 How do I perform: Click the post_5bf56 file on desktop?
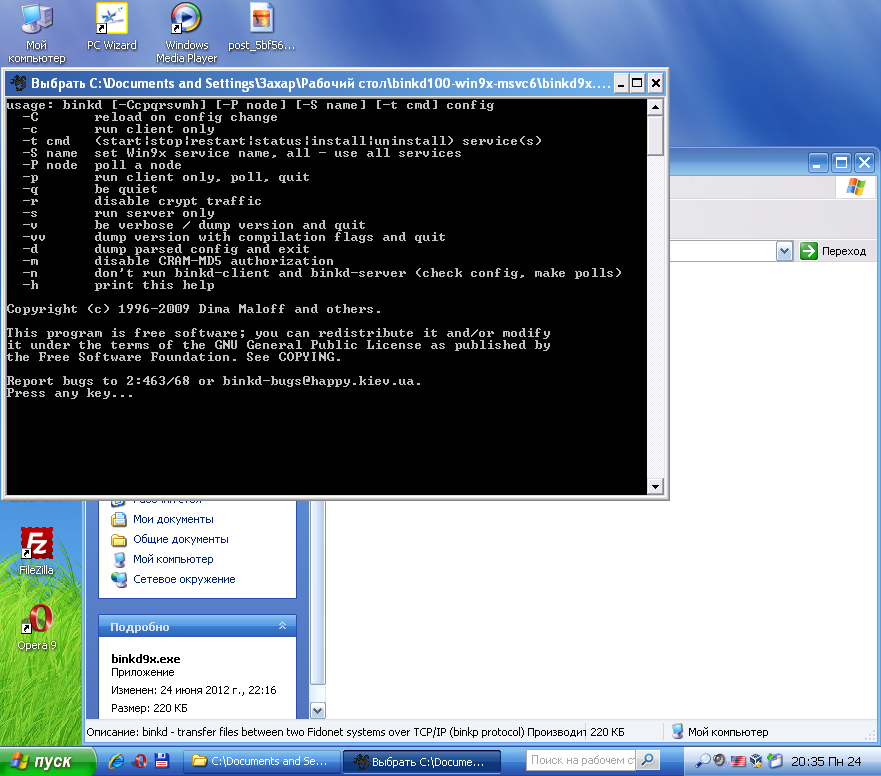pos(261,27)
